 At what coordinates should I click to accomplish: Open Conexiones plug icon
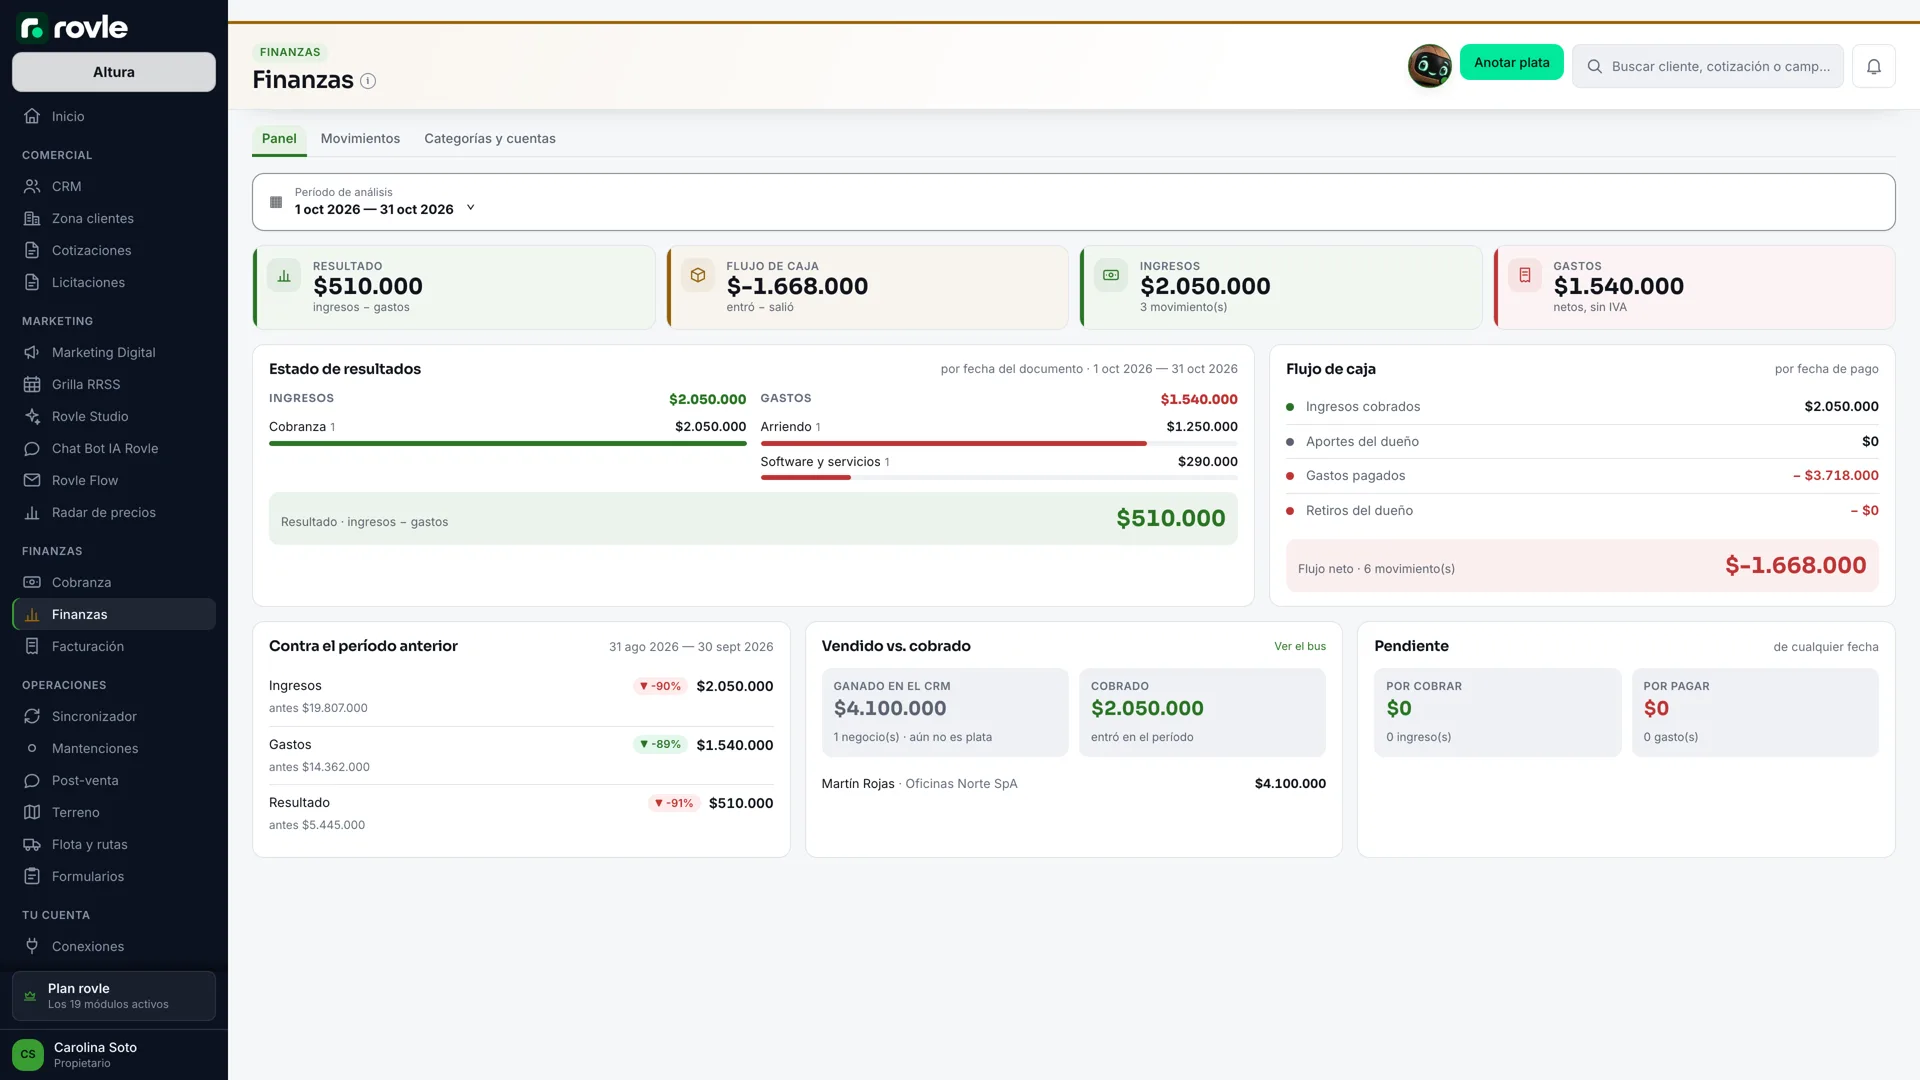[32, 946]
